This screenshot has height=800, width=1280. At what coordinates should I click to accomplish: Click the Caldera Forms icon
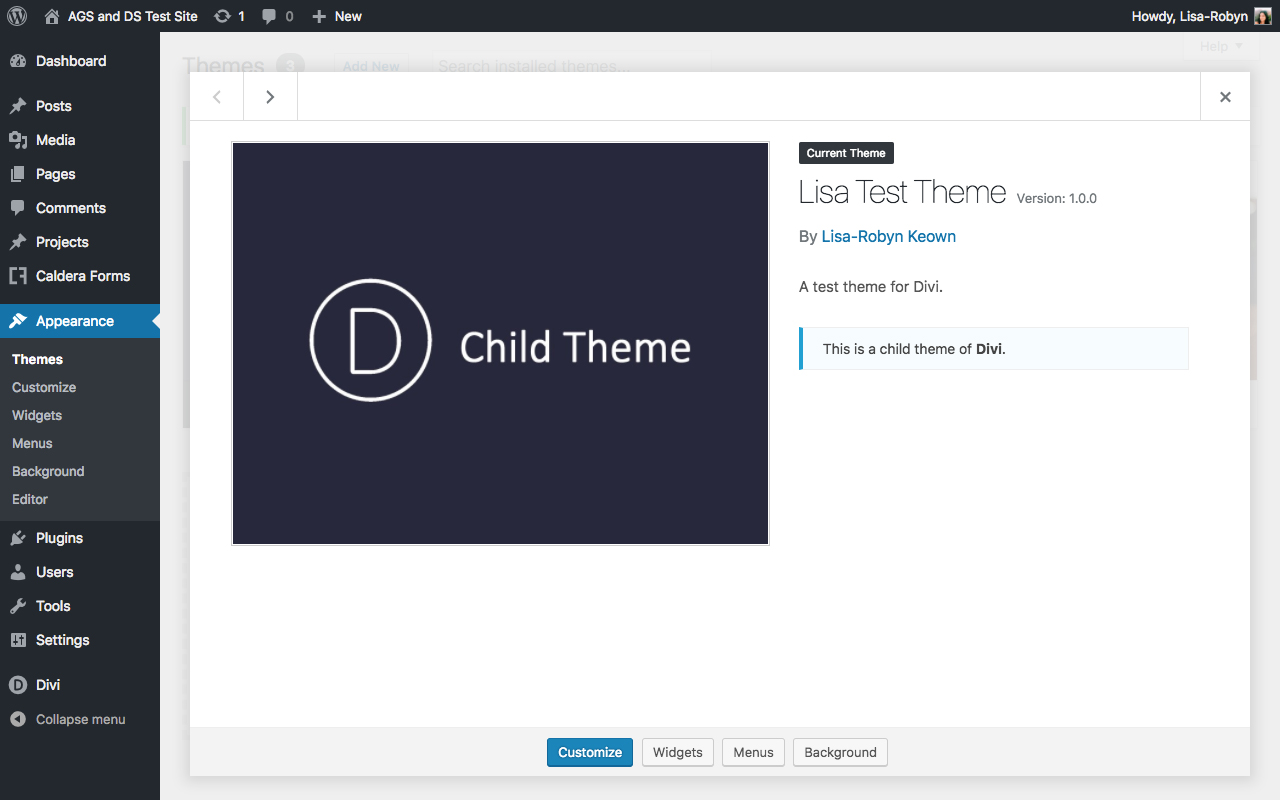click(18, 276)
